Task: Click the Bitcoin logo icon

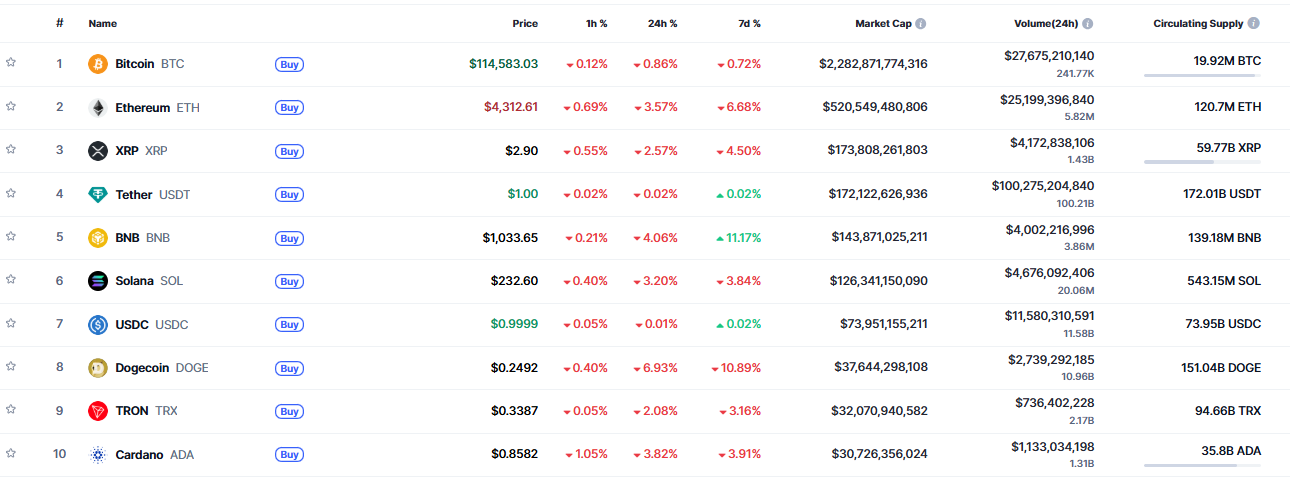Action: coord(98,64)
